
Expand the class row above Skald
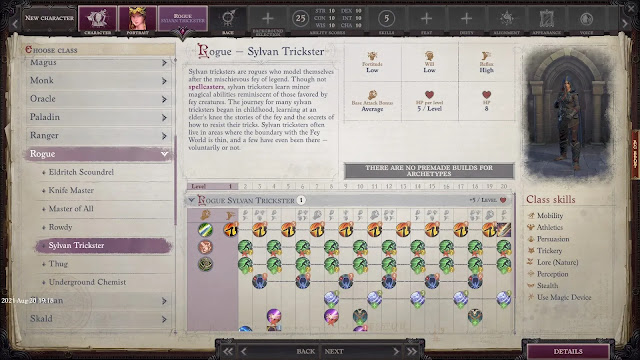tap(164, 301)
